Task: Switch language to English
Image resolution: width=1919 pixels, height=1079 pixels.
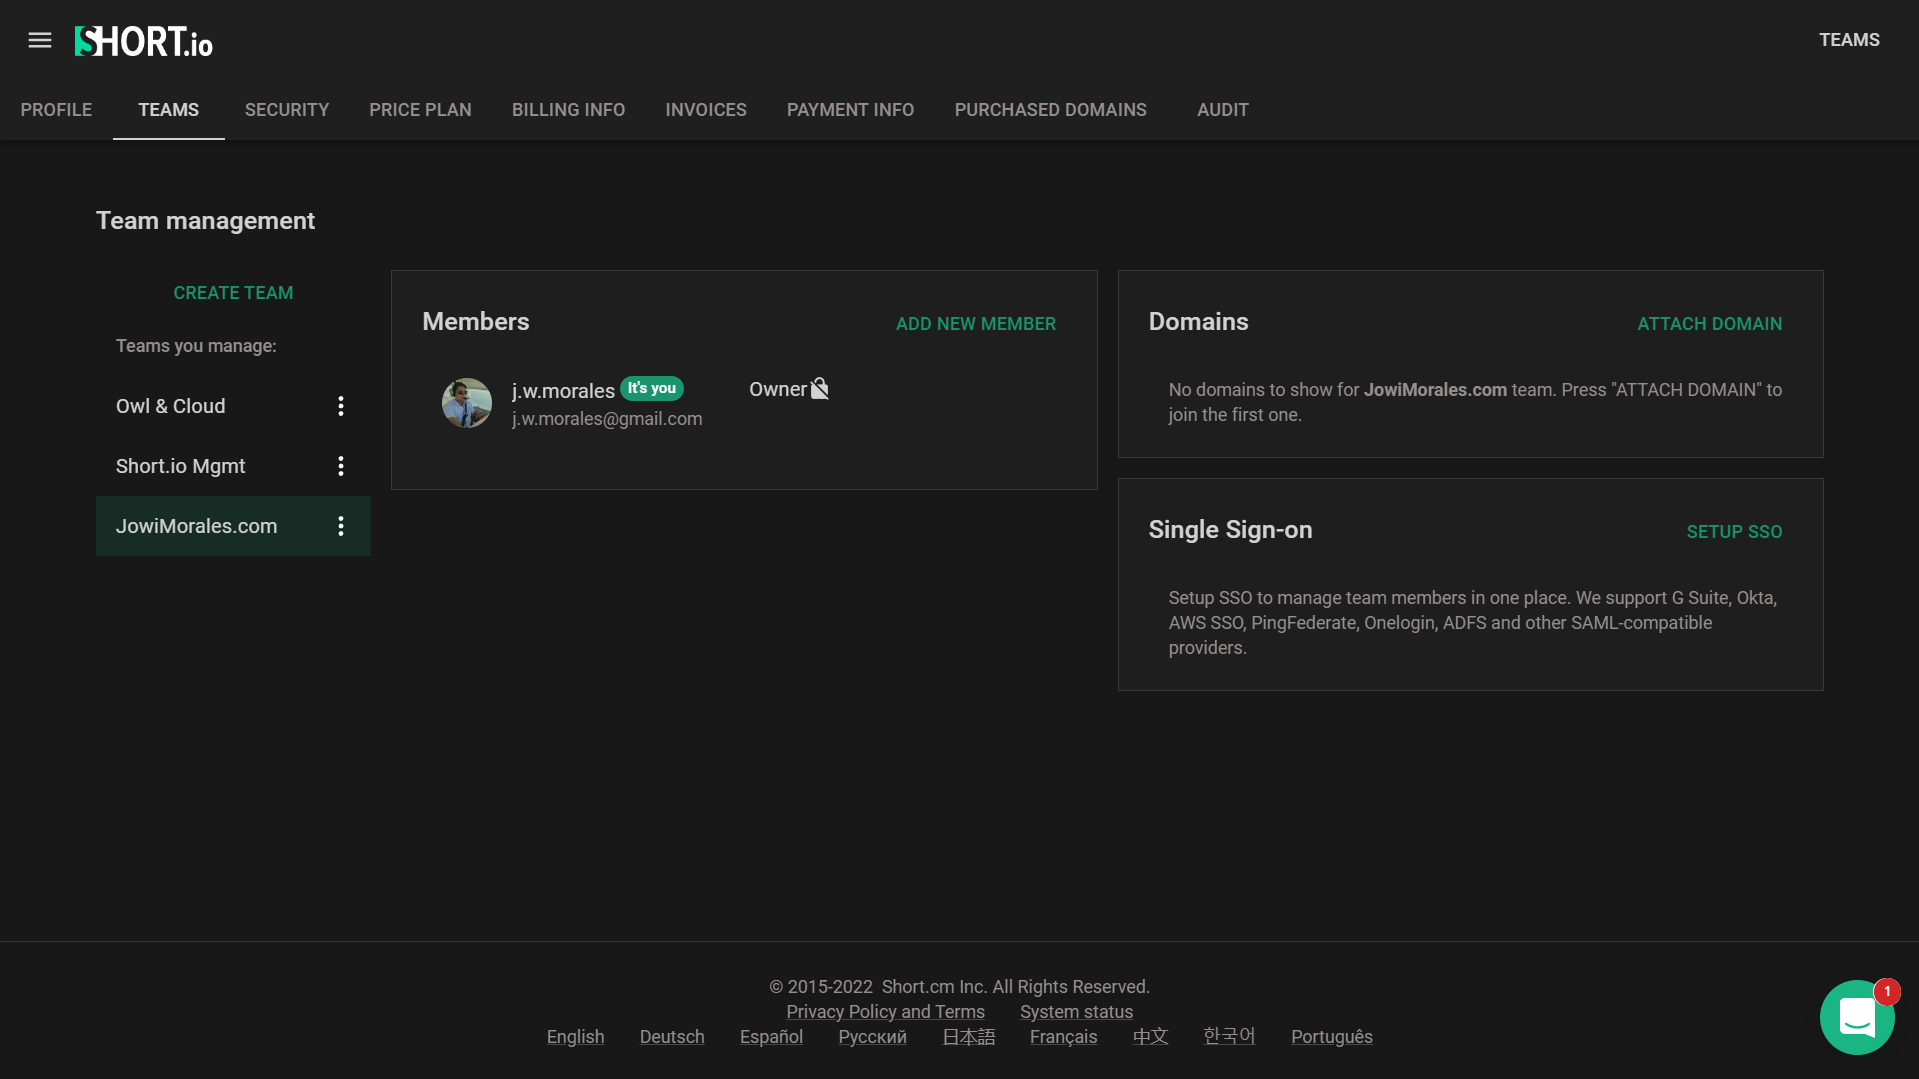Action: [575, 1037]
